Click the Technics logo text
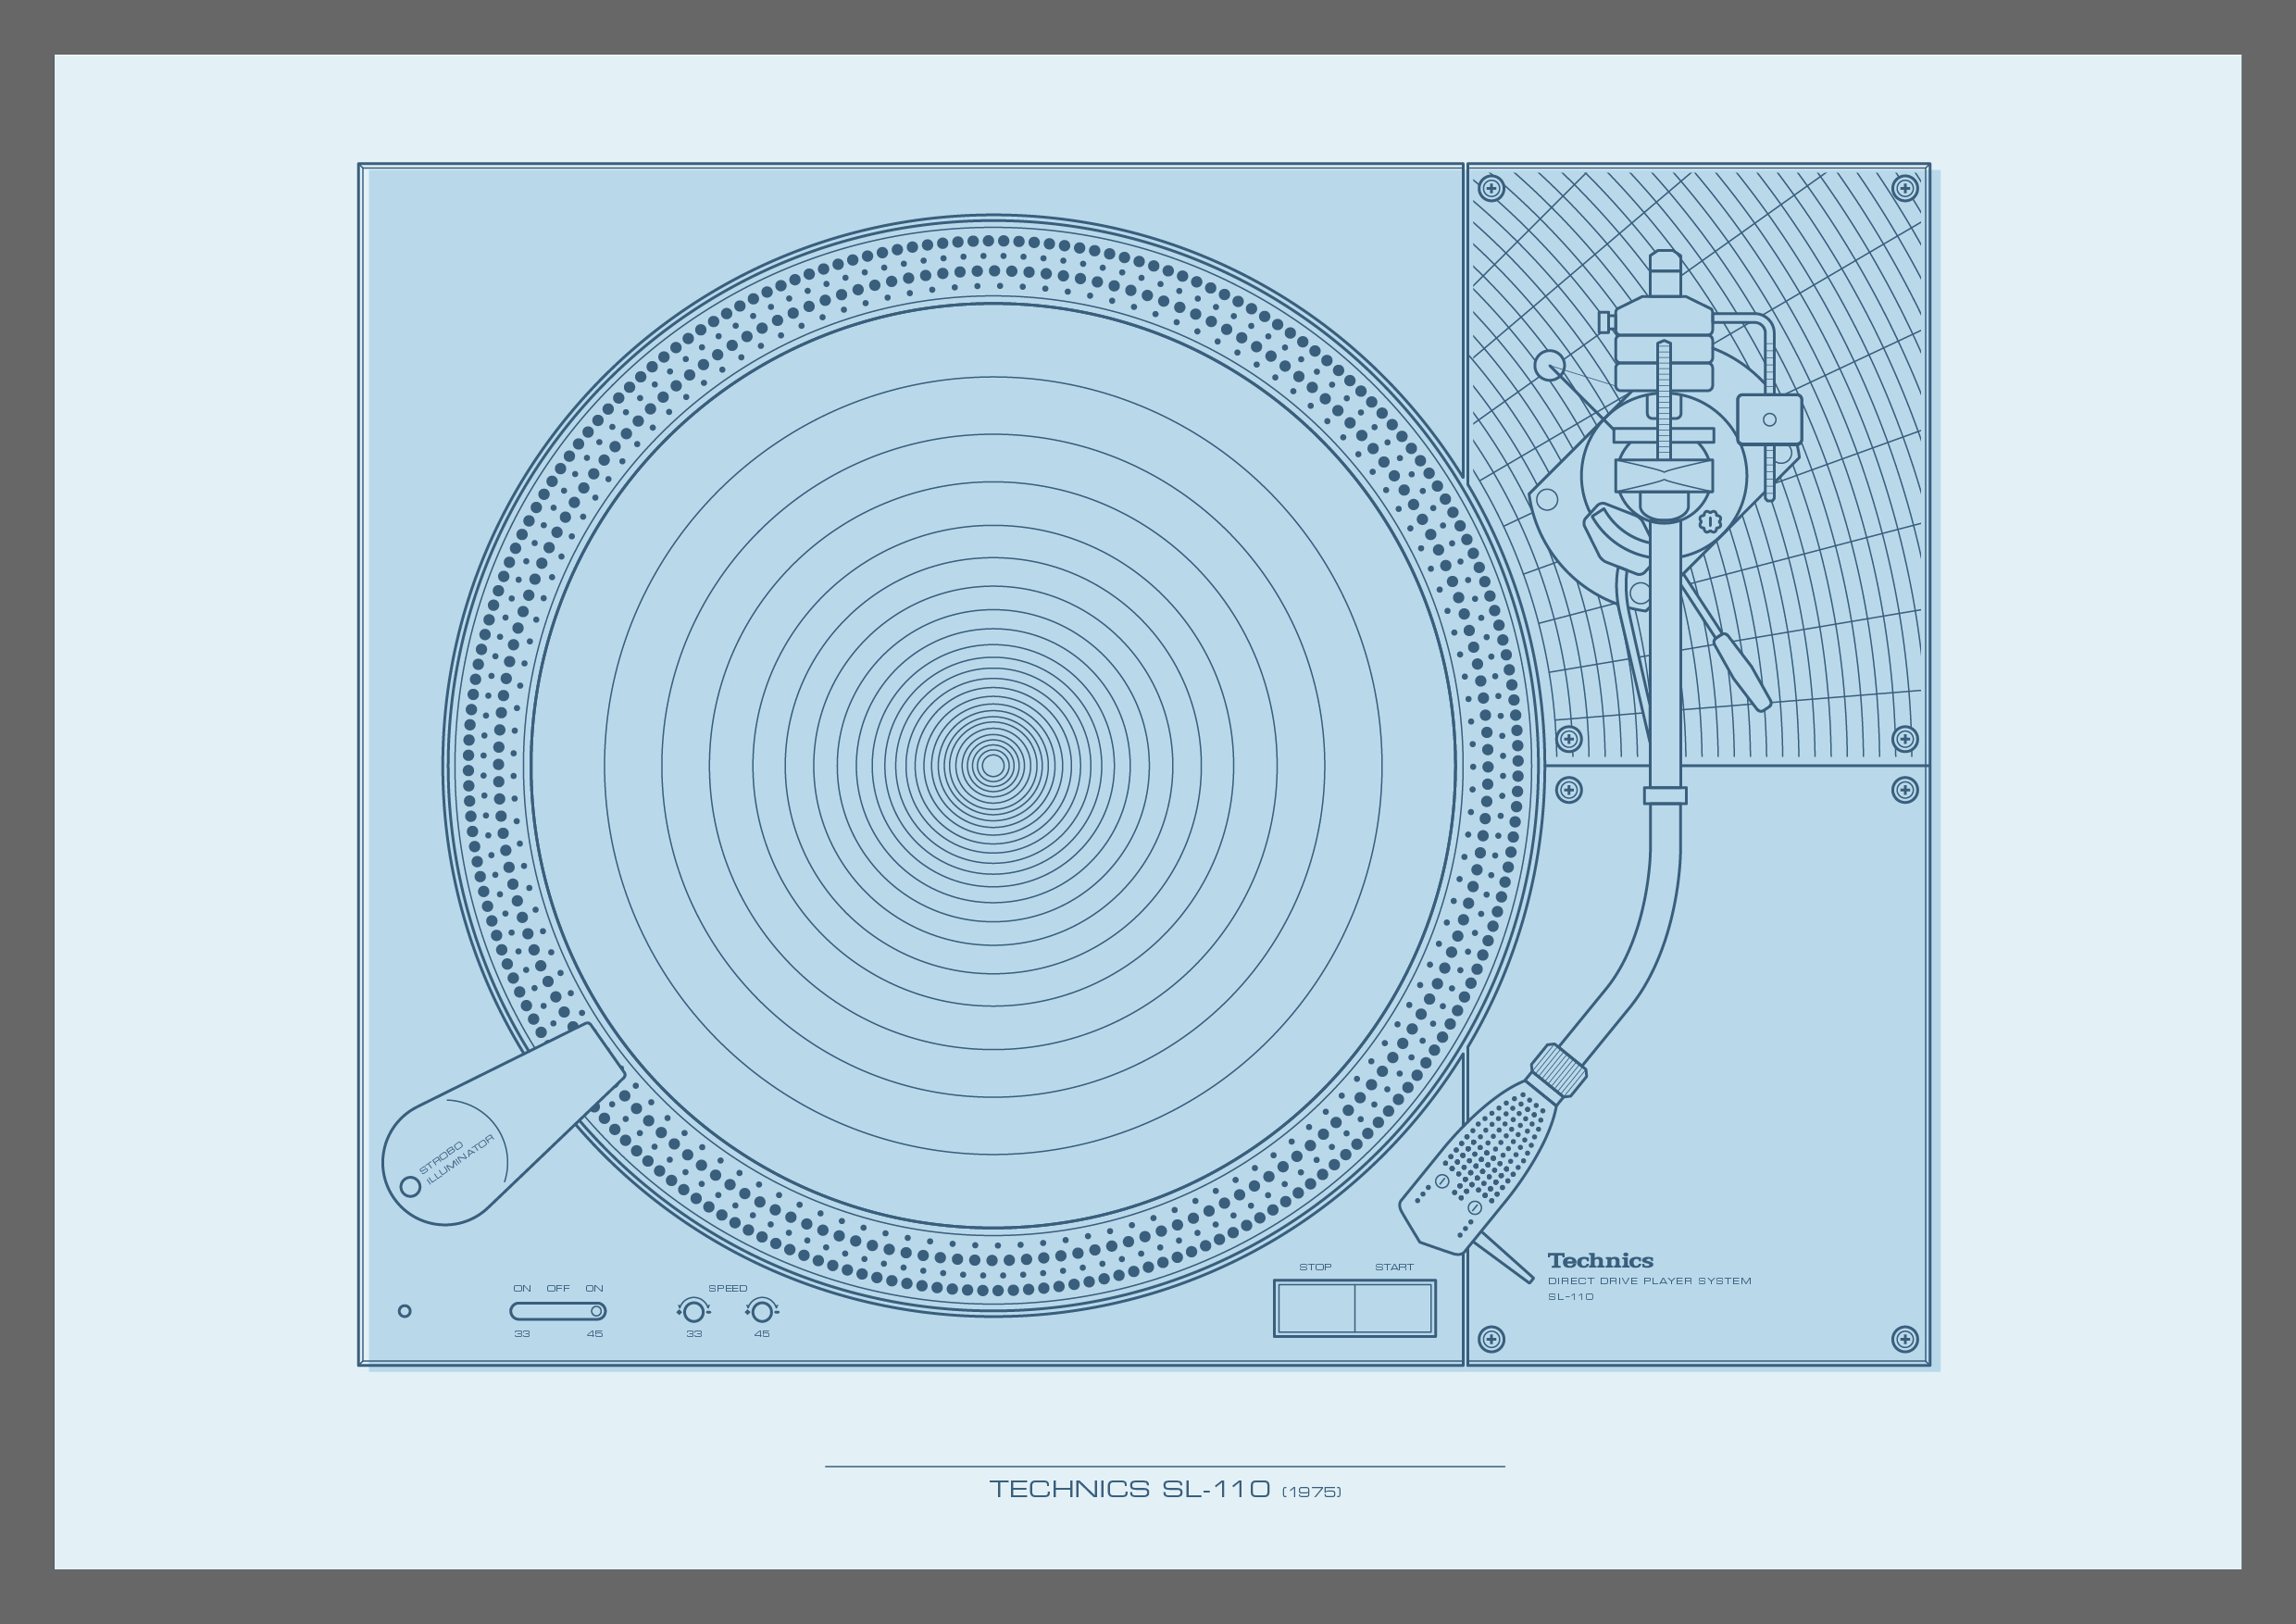Viewport: 2296px width, 1624px height. pos(1600,1261)
